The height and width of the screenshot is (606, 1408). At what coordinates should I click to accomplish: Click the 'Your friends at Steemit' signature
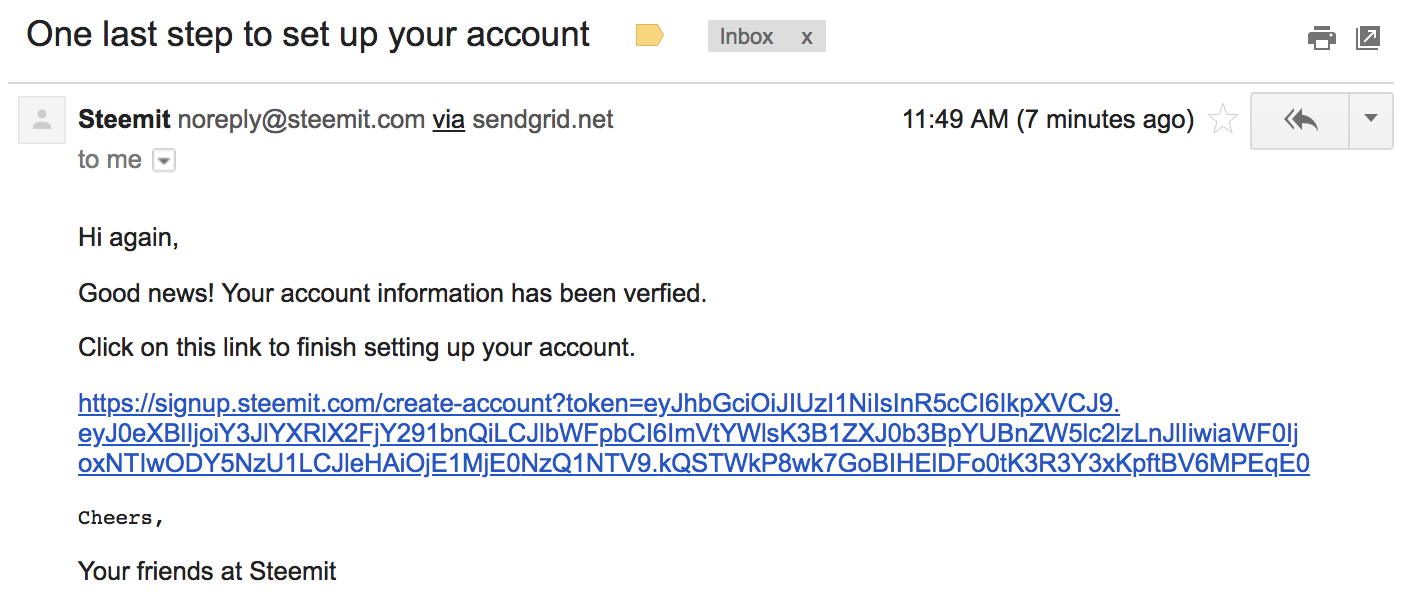tap(207, 572)
